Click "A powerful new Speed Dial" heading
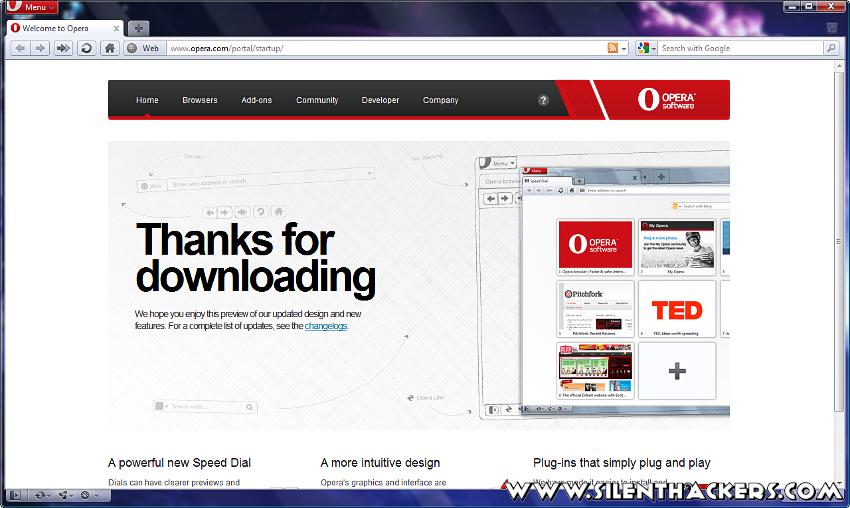Screen dimensions: 850x508 (179, 463)
